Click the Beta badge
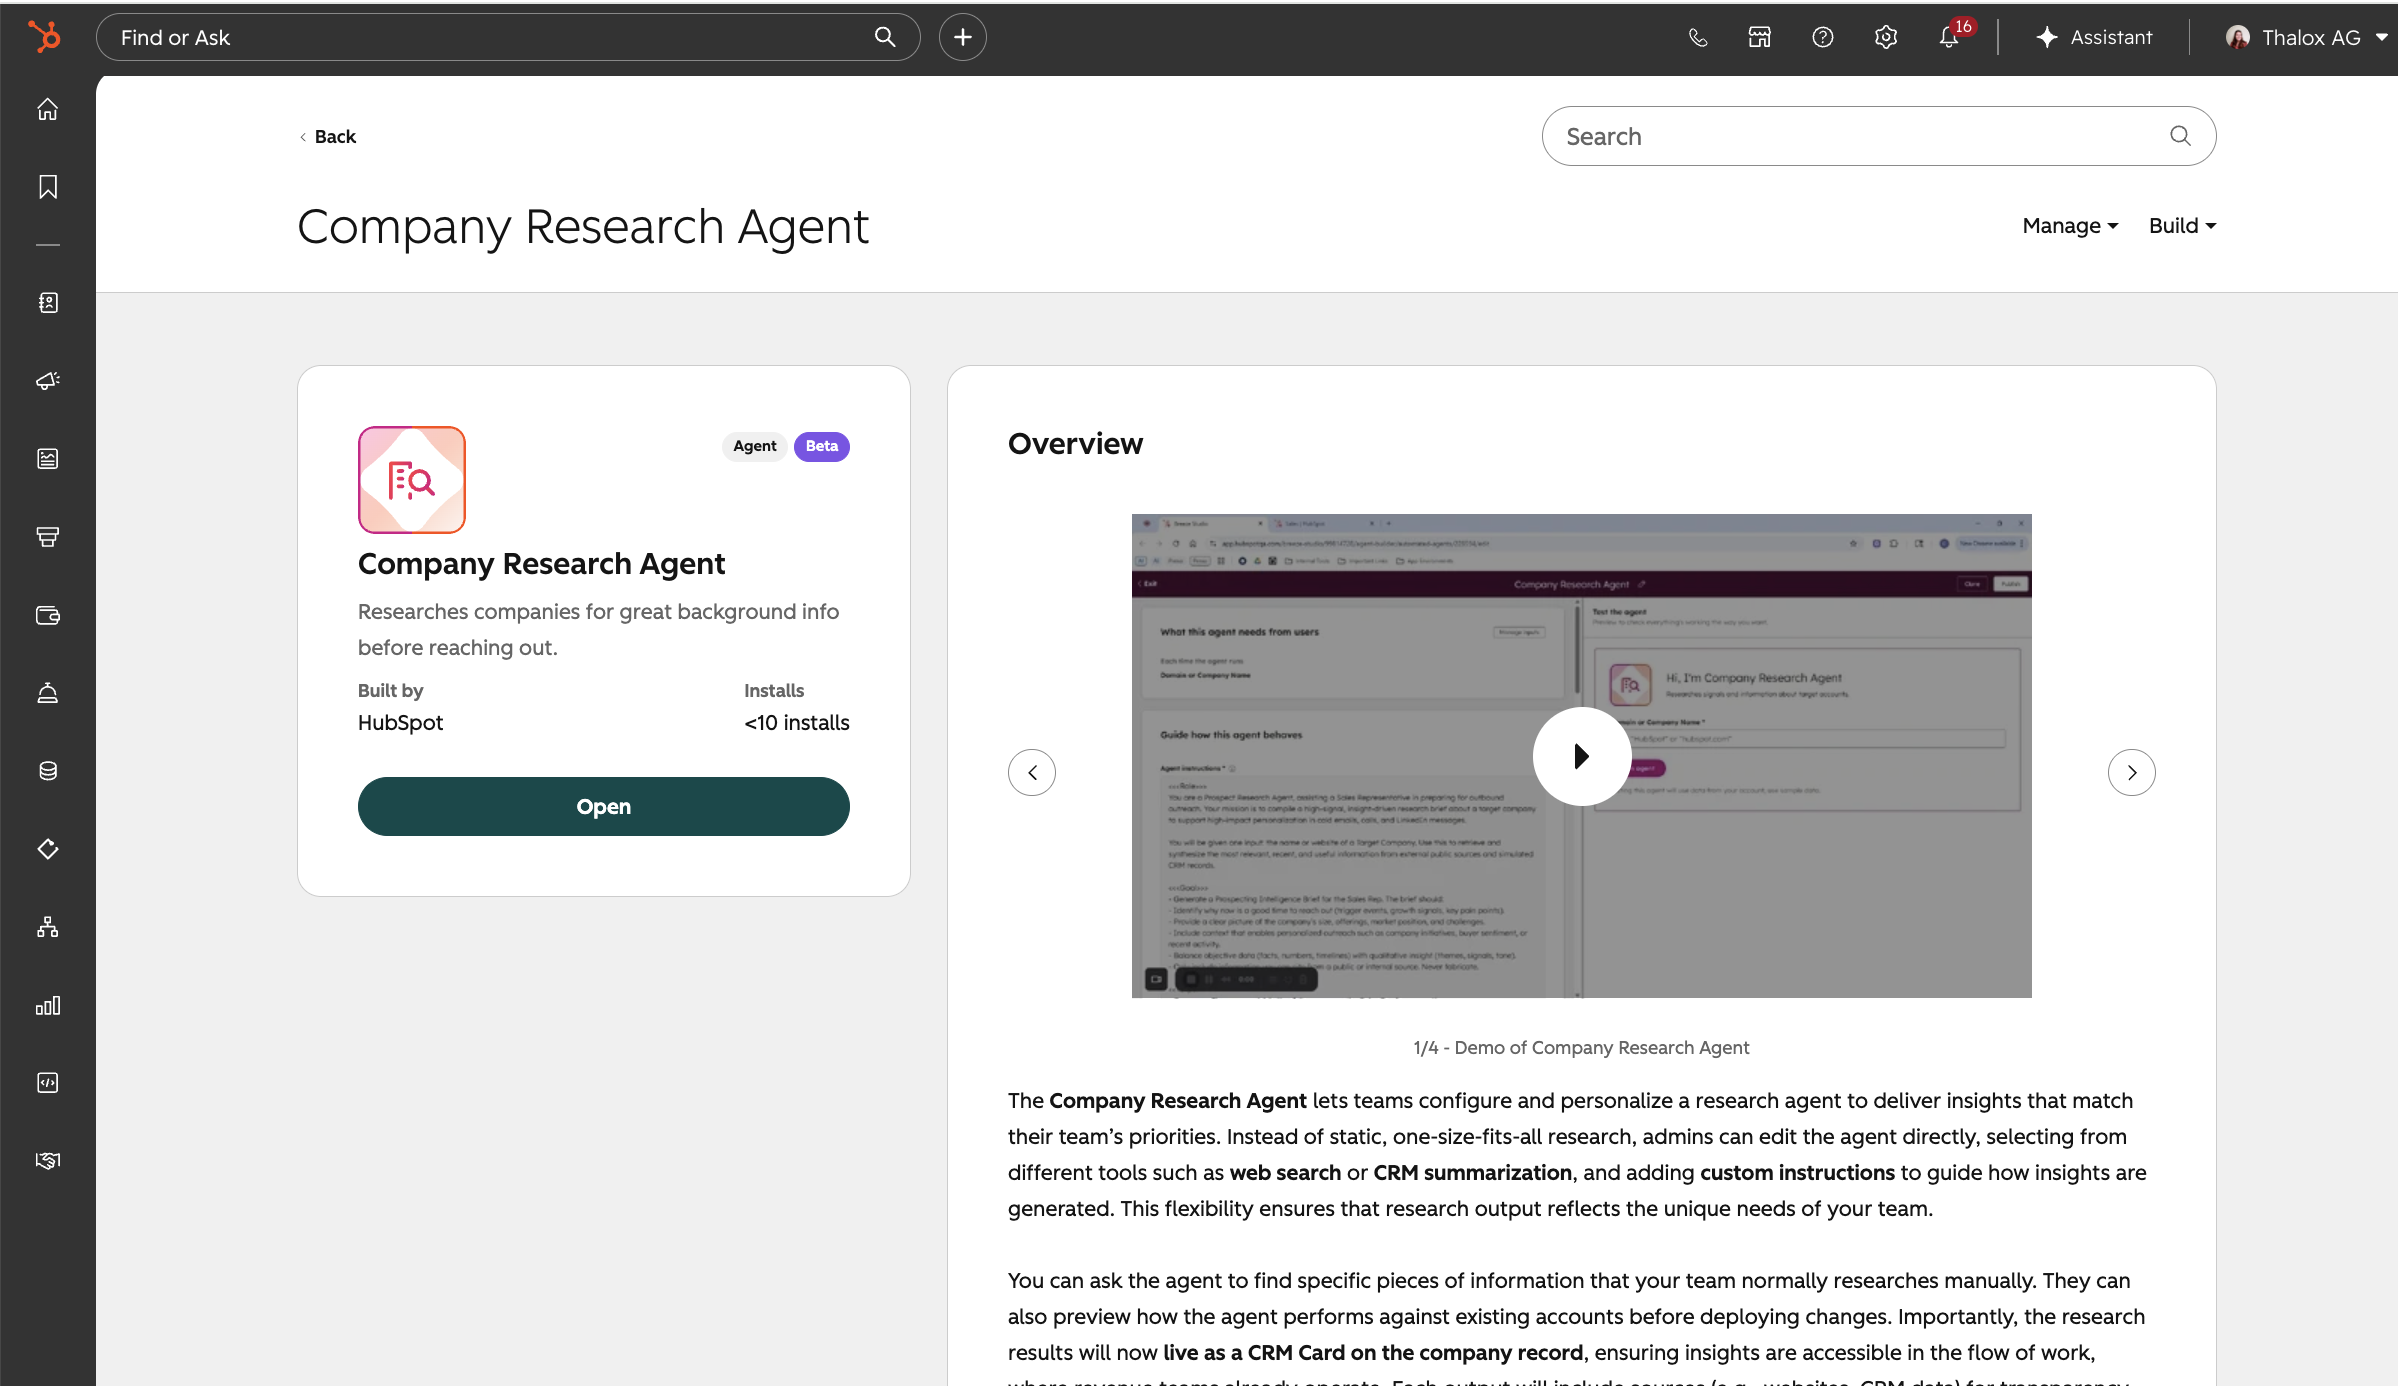This screenshot has height=1386, width=2398. pyautogui.click(x=822, y=446)
